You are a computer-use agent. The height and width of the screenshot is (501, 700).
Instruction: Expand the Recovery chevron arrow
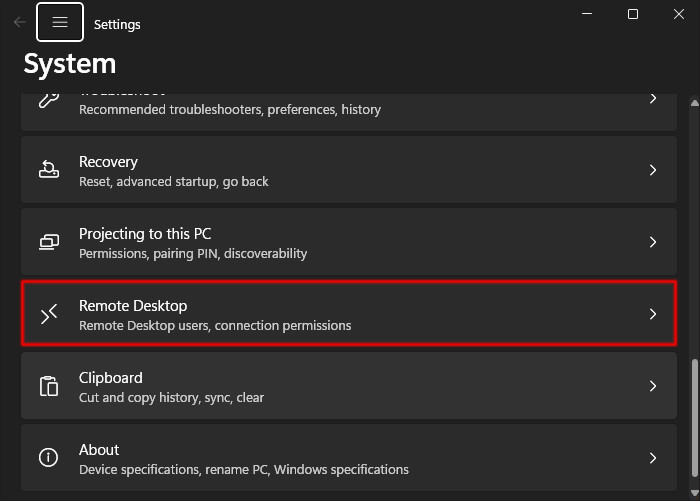point(653,170)
